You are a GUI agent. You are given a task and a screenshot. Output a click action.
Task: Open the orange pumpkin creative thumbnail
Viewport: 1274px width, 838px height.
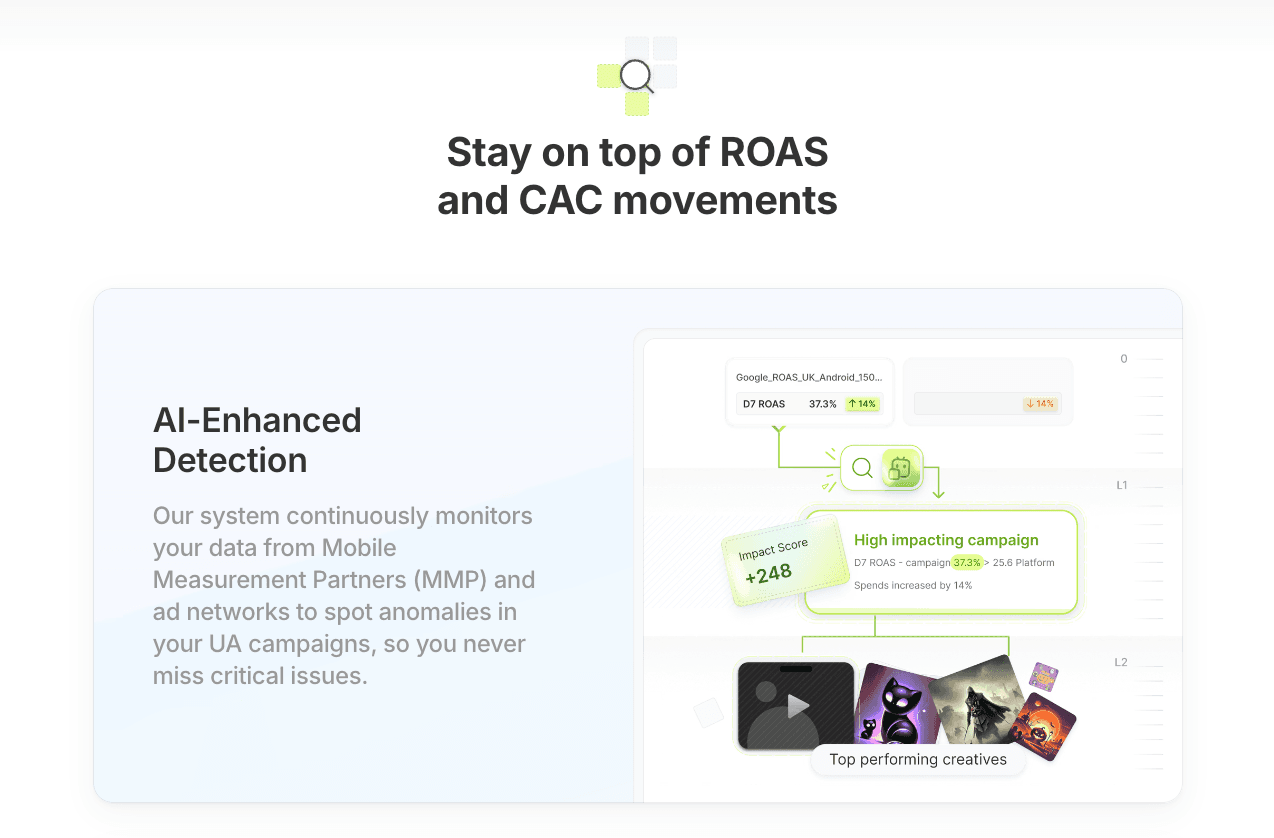[x=1043, y=727]
